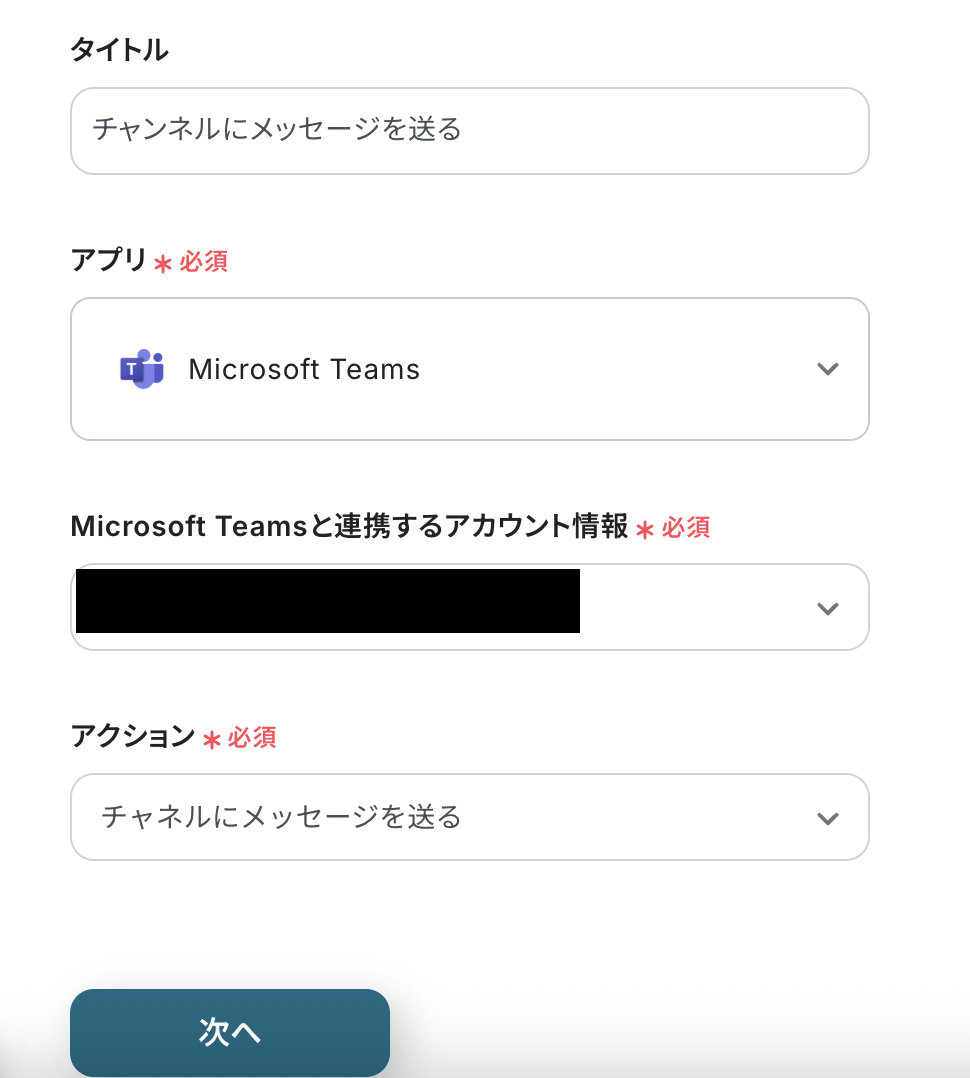Click the 必須 marker next to アカウント情報
Viewport: 970px width, 1078px height.
pyautogui.click(x=686, y=528)
